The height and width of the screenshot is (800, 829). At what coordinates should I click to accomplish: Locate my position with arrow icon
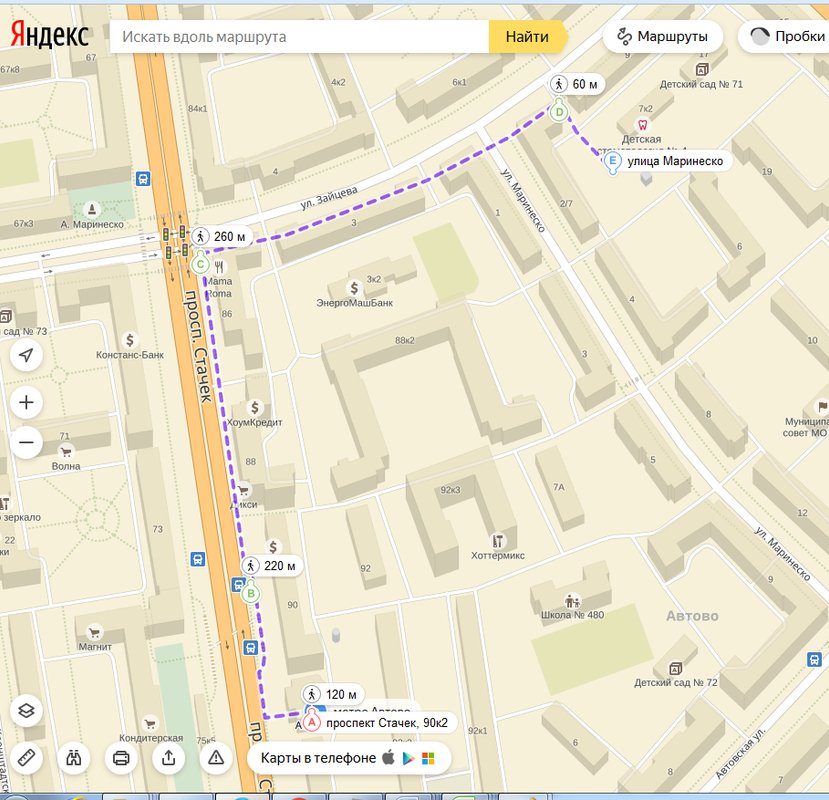26,355
